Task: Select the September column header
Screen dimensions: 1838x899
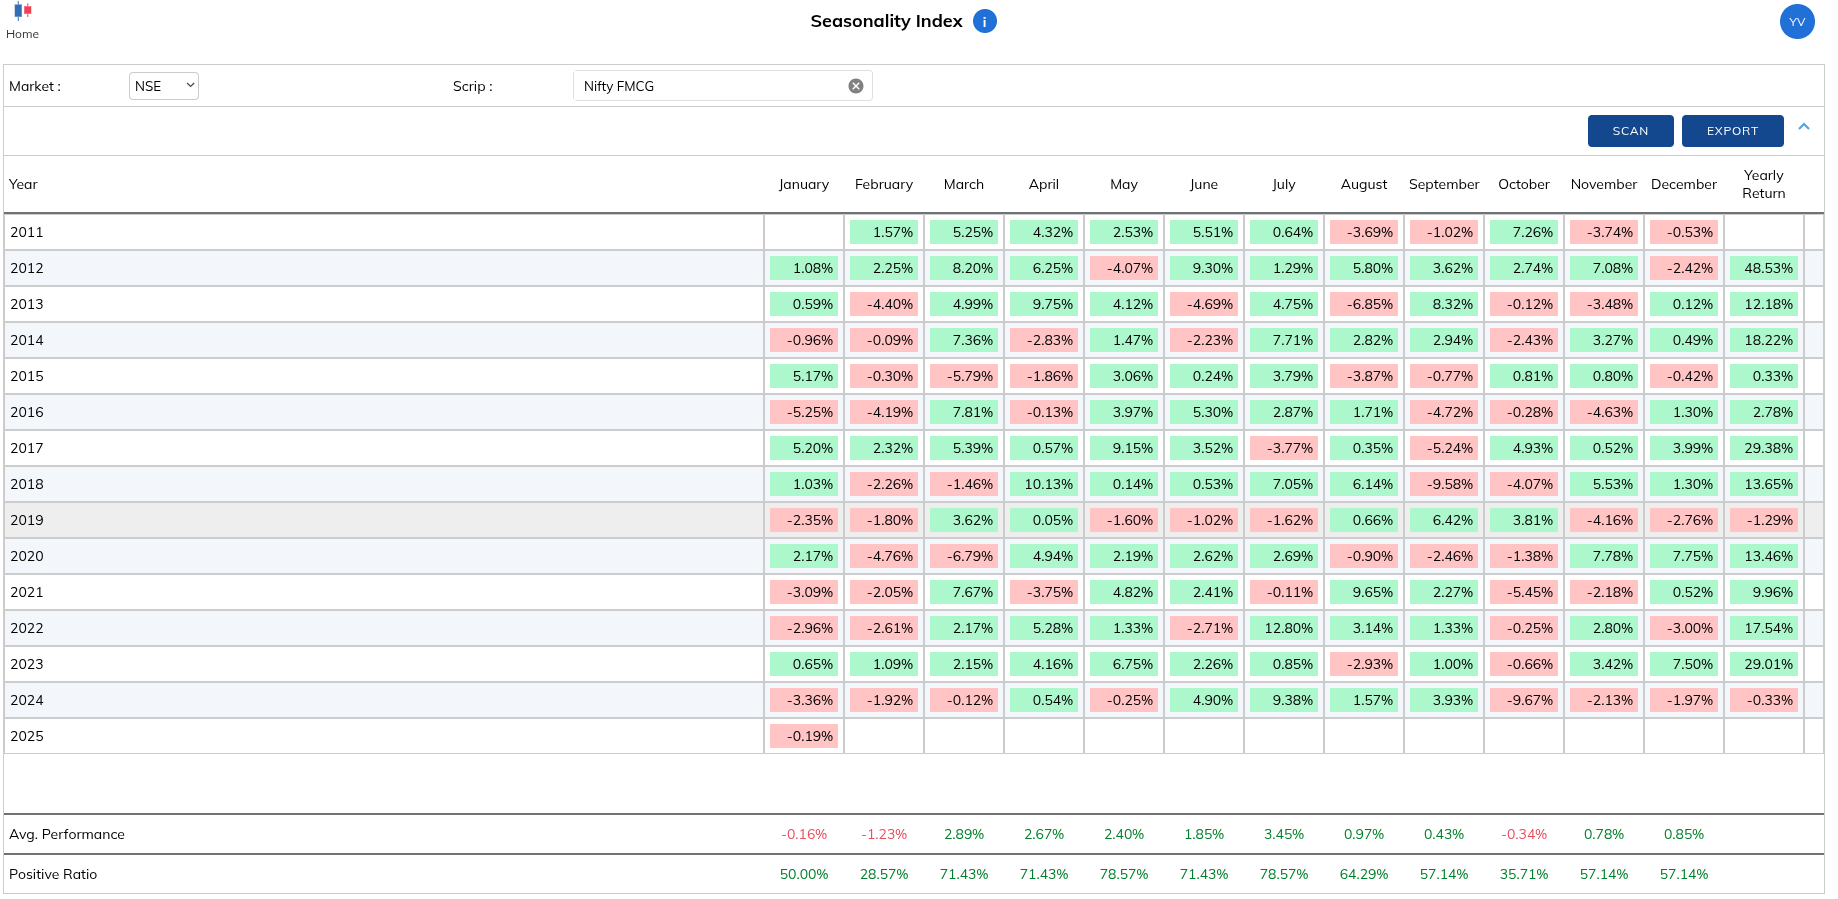Action: click(1444, 184)
